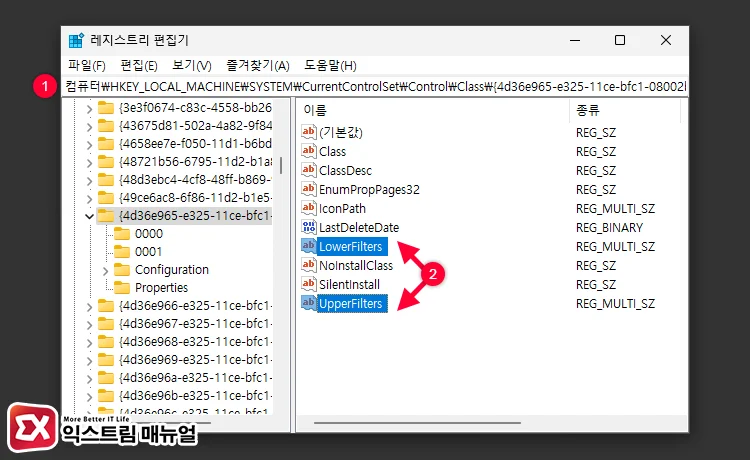The width and height of the screenshot is (750, 460).
Task: Open the 보기(V) menu
Action: (x=192, y=66)
